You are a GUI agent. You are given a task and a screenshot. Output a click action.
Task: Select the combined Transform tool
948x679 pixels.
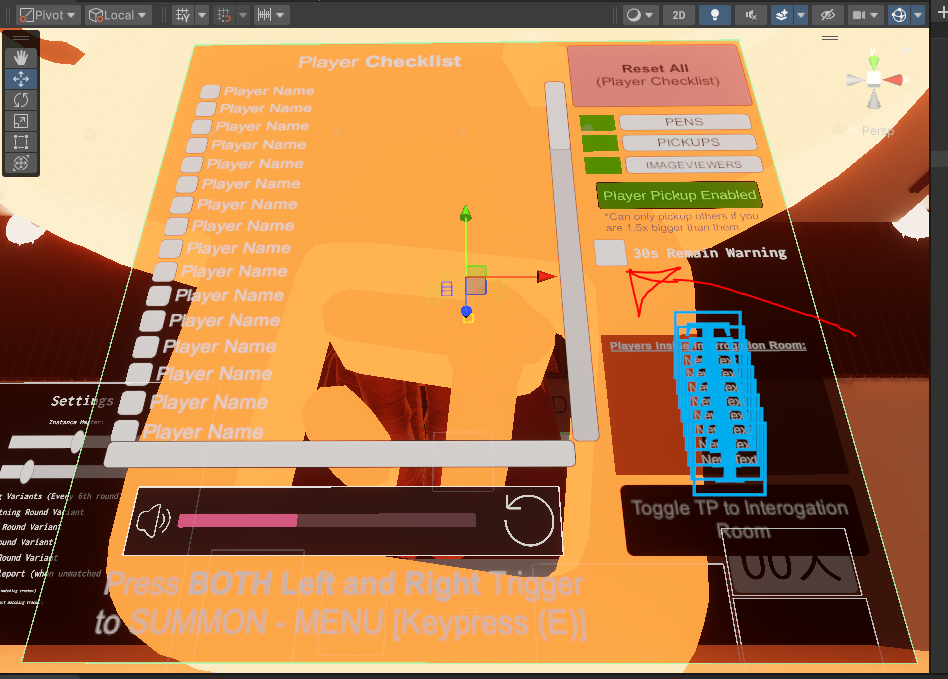[21, 163]
